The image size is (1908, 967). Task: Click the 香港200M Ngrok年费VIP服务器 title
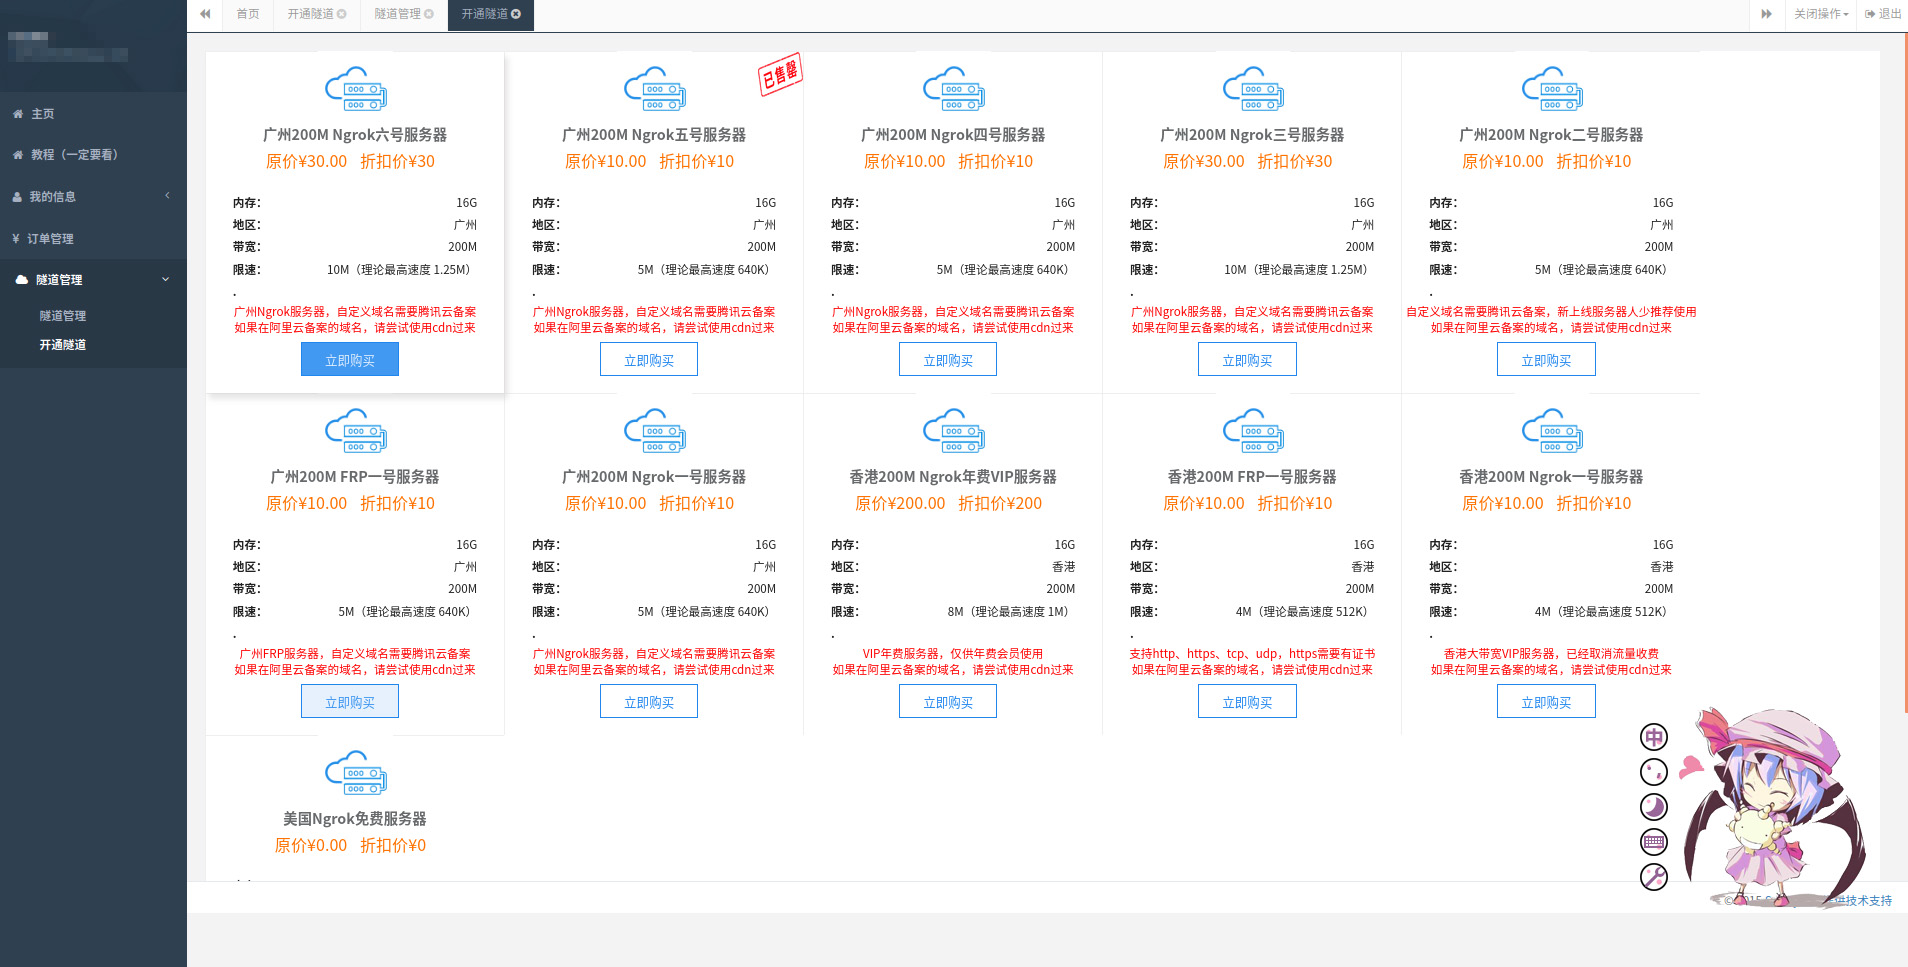coord(953,477)
